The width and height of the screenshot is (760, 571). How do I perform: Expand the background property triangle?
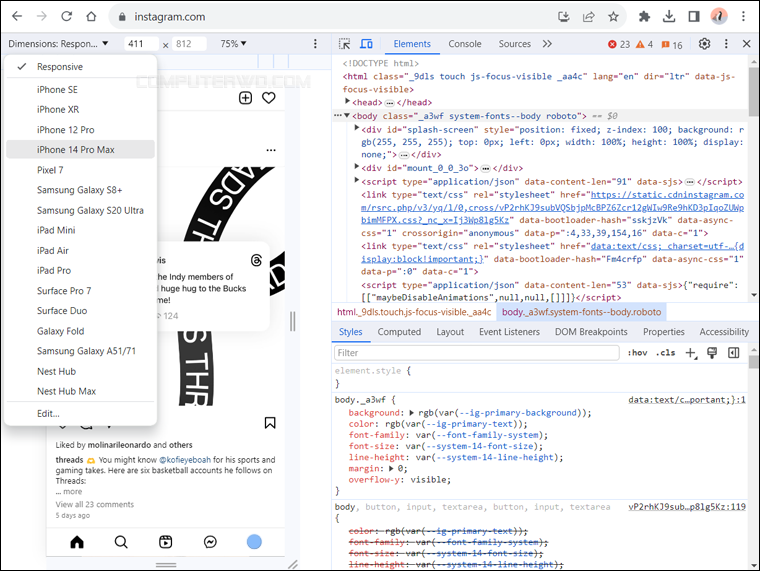(412, 413)
